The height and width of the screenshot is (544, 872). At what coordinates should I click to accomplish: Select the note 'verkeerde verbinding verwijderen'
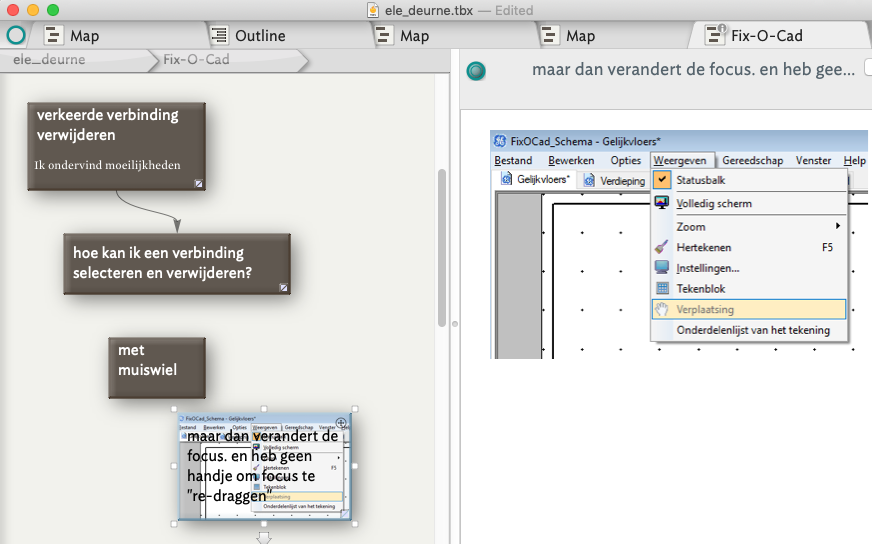click(x=116, y=146)
